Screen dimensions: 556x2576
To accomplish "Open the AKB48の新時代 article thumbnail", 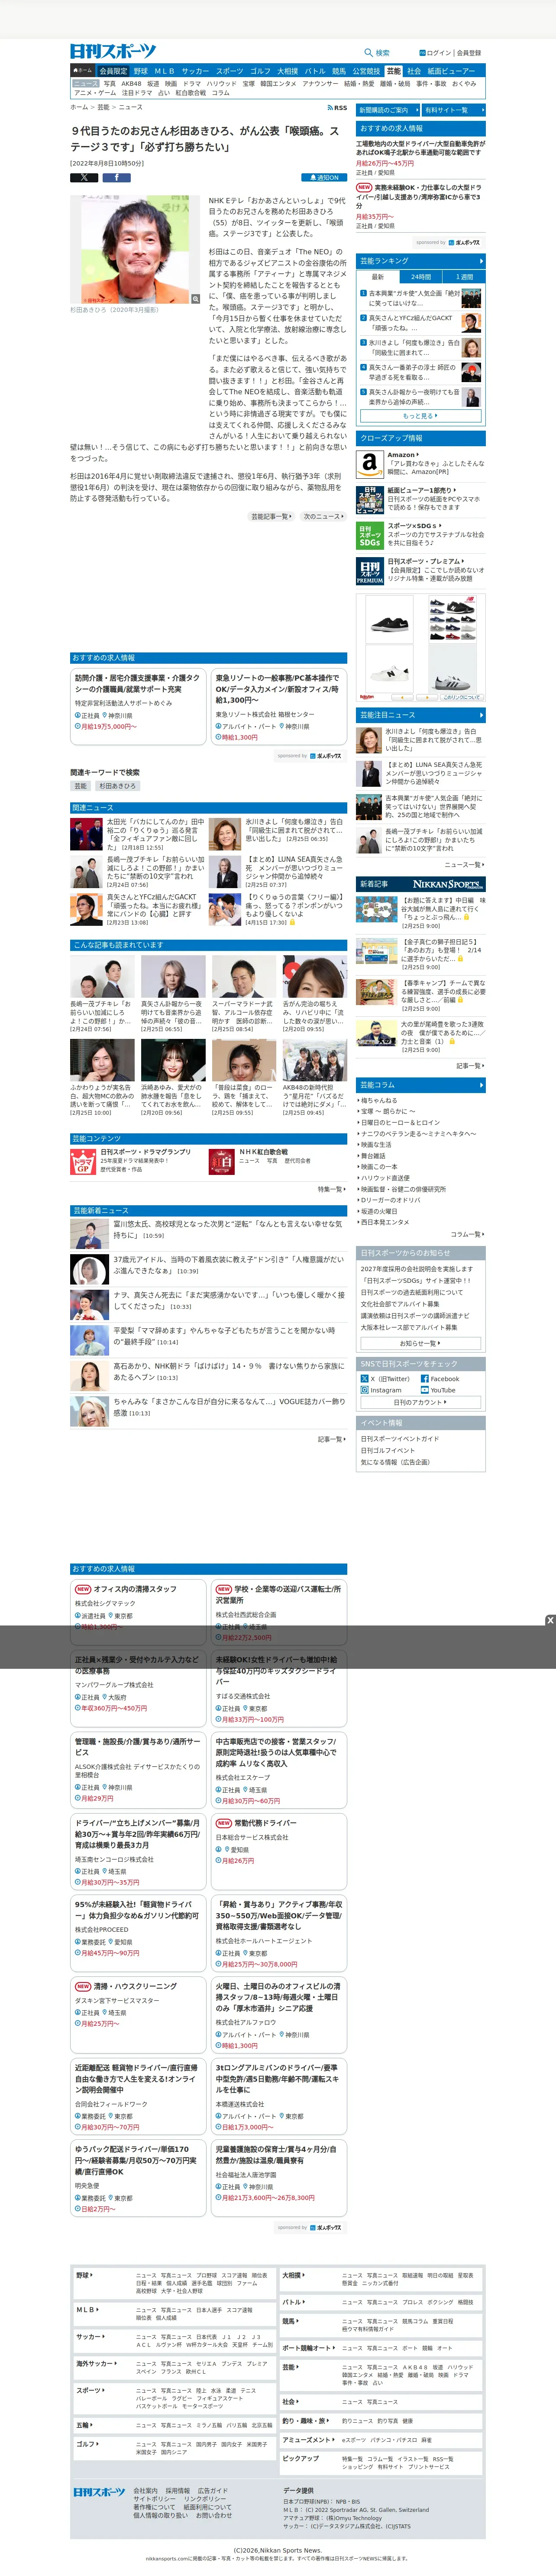I will [315, 1061].
